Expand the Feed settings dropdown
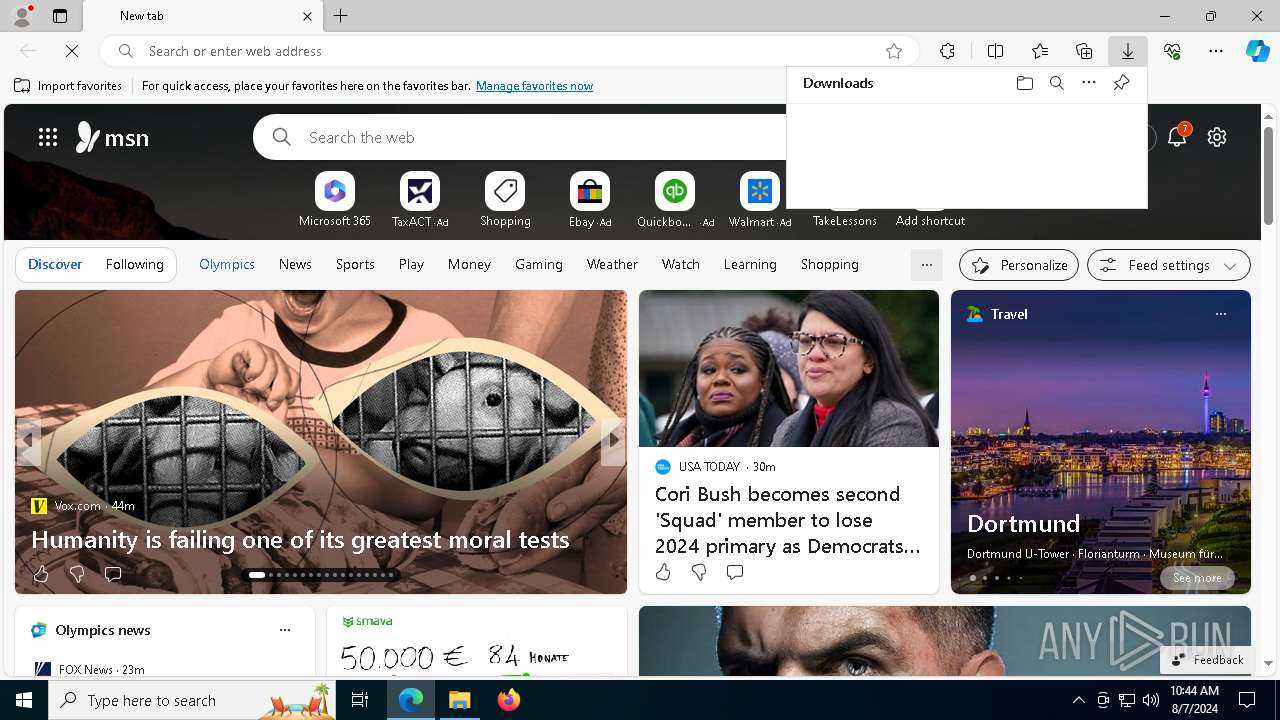The height and width of the screenshot is (720, 1280). [1168, 265]
